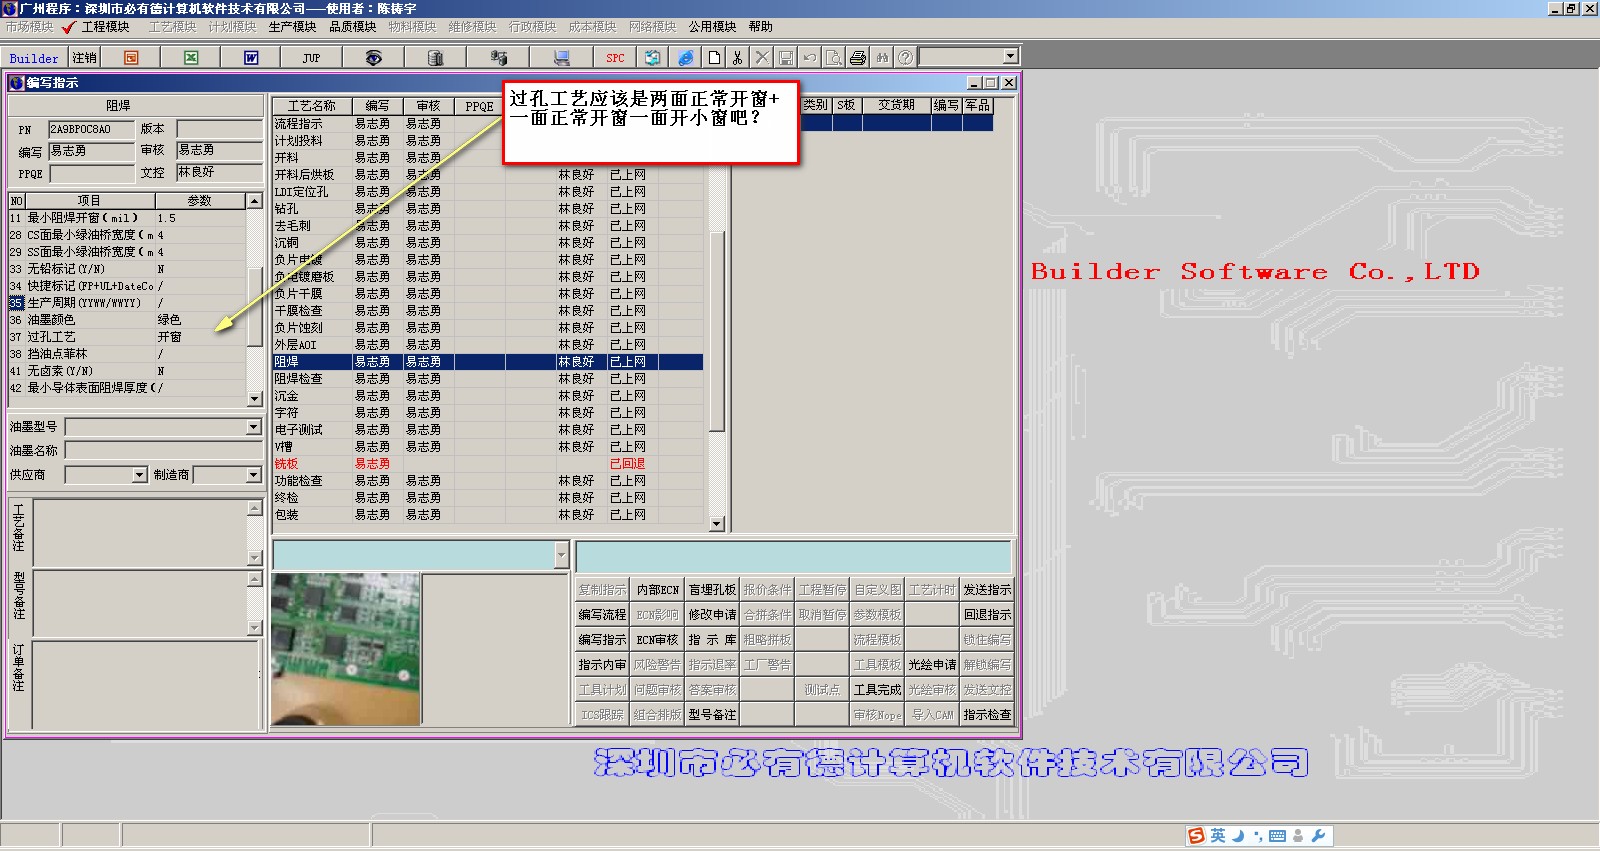Click down arrow of process list scrollbar
Screen dimensions: 1600x851
coord(716,524)
